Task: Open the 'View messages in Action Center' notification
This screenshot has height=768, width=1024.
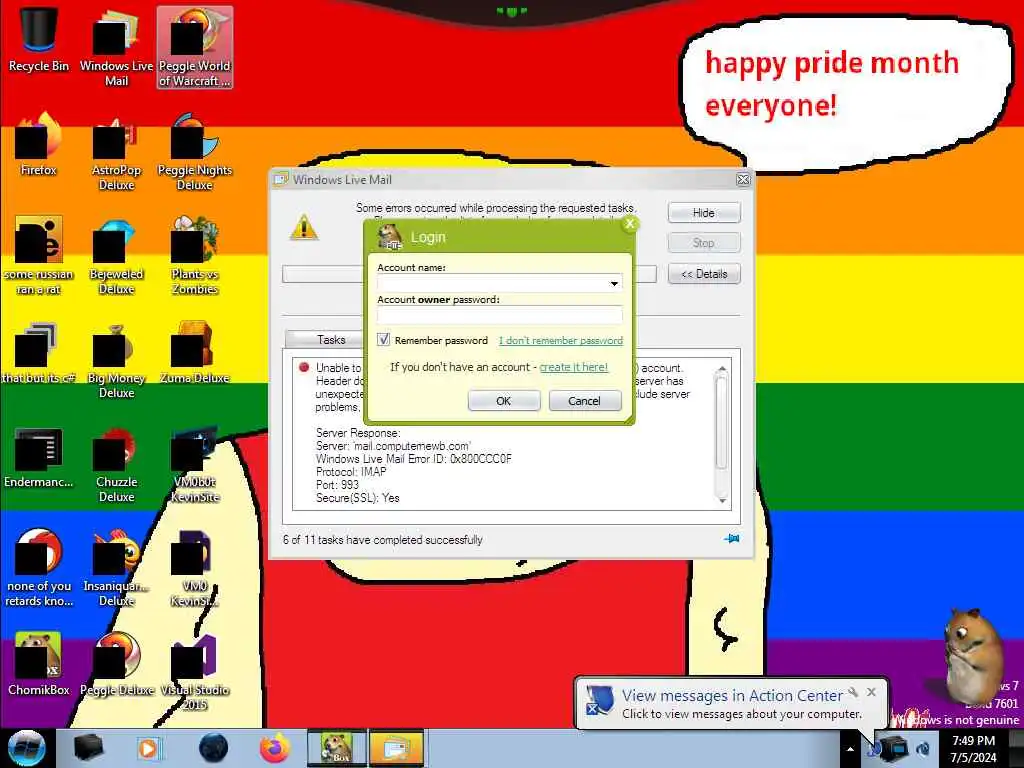Action: point(731,696)
